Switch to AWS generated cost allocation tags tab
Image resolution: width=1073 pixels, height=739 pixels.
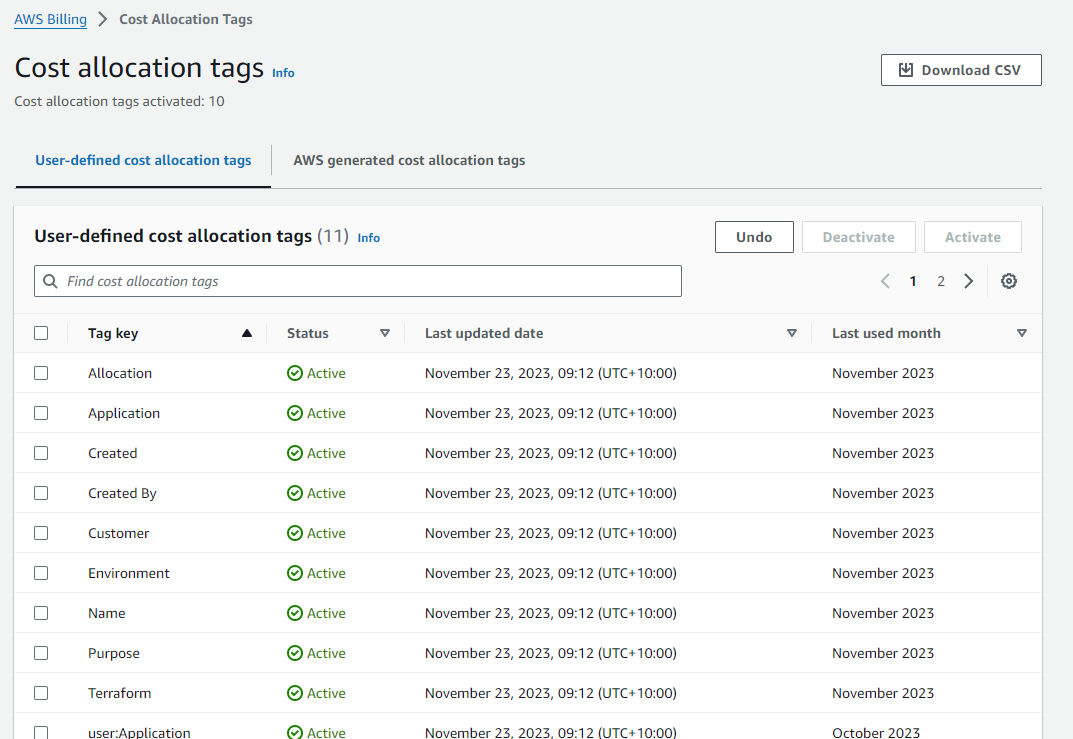click(x=409, y=160)
